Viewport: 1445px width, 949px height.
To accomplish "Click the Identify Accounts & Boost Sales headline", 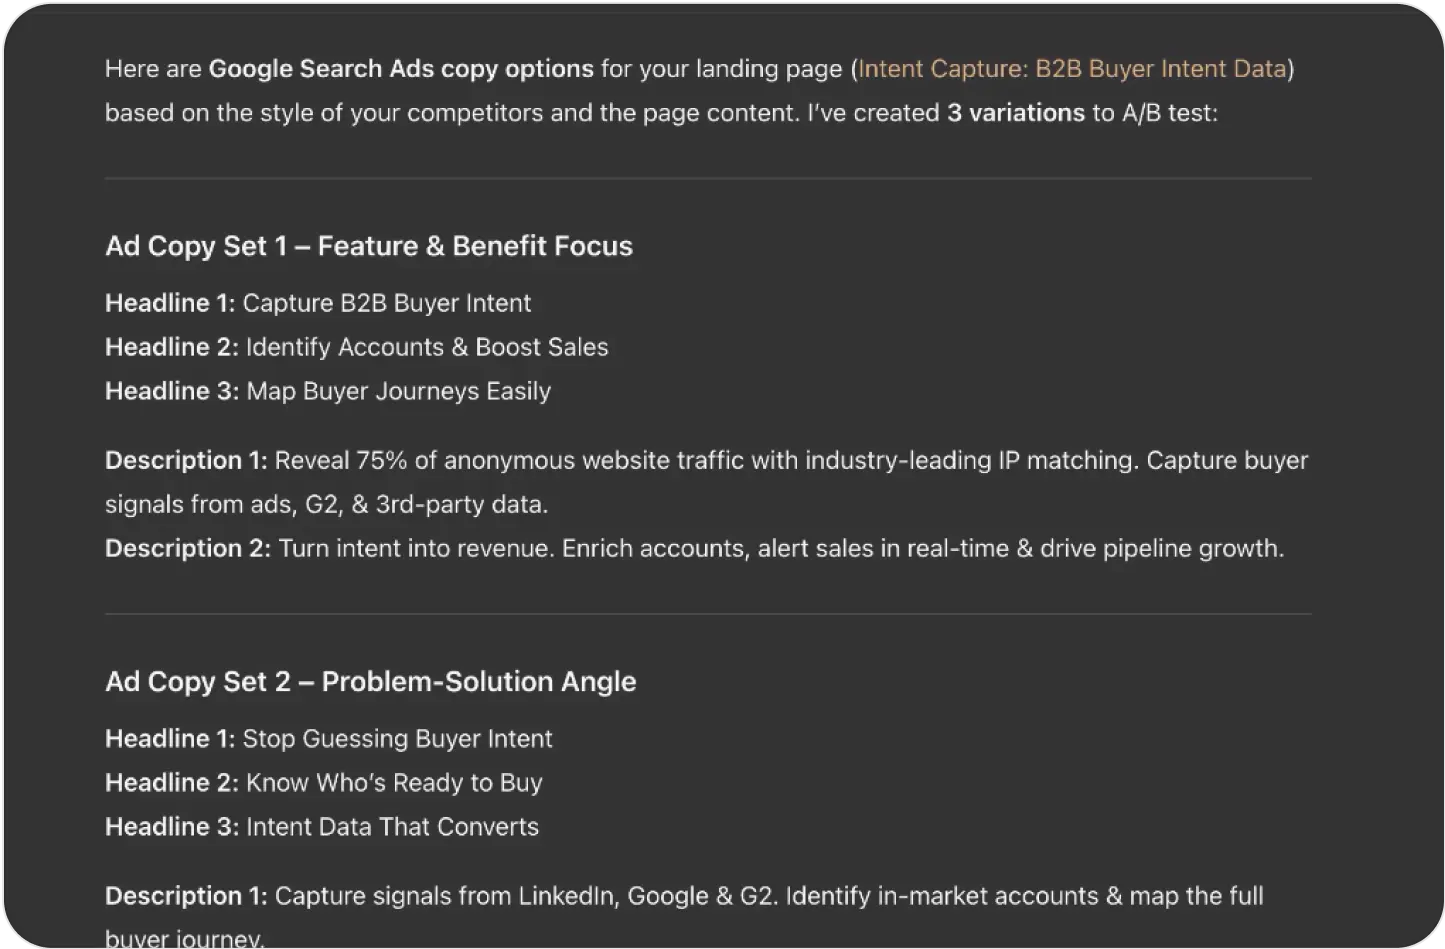I will pos(427,347).
